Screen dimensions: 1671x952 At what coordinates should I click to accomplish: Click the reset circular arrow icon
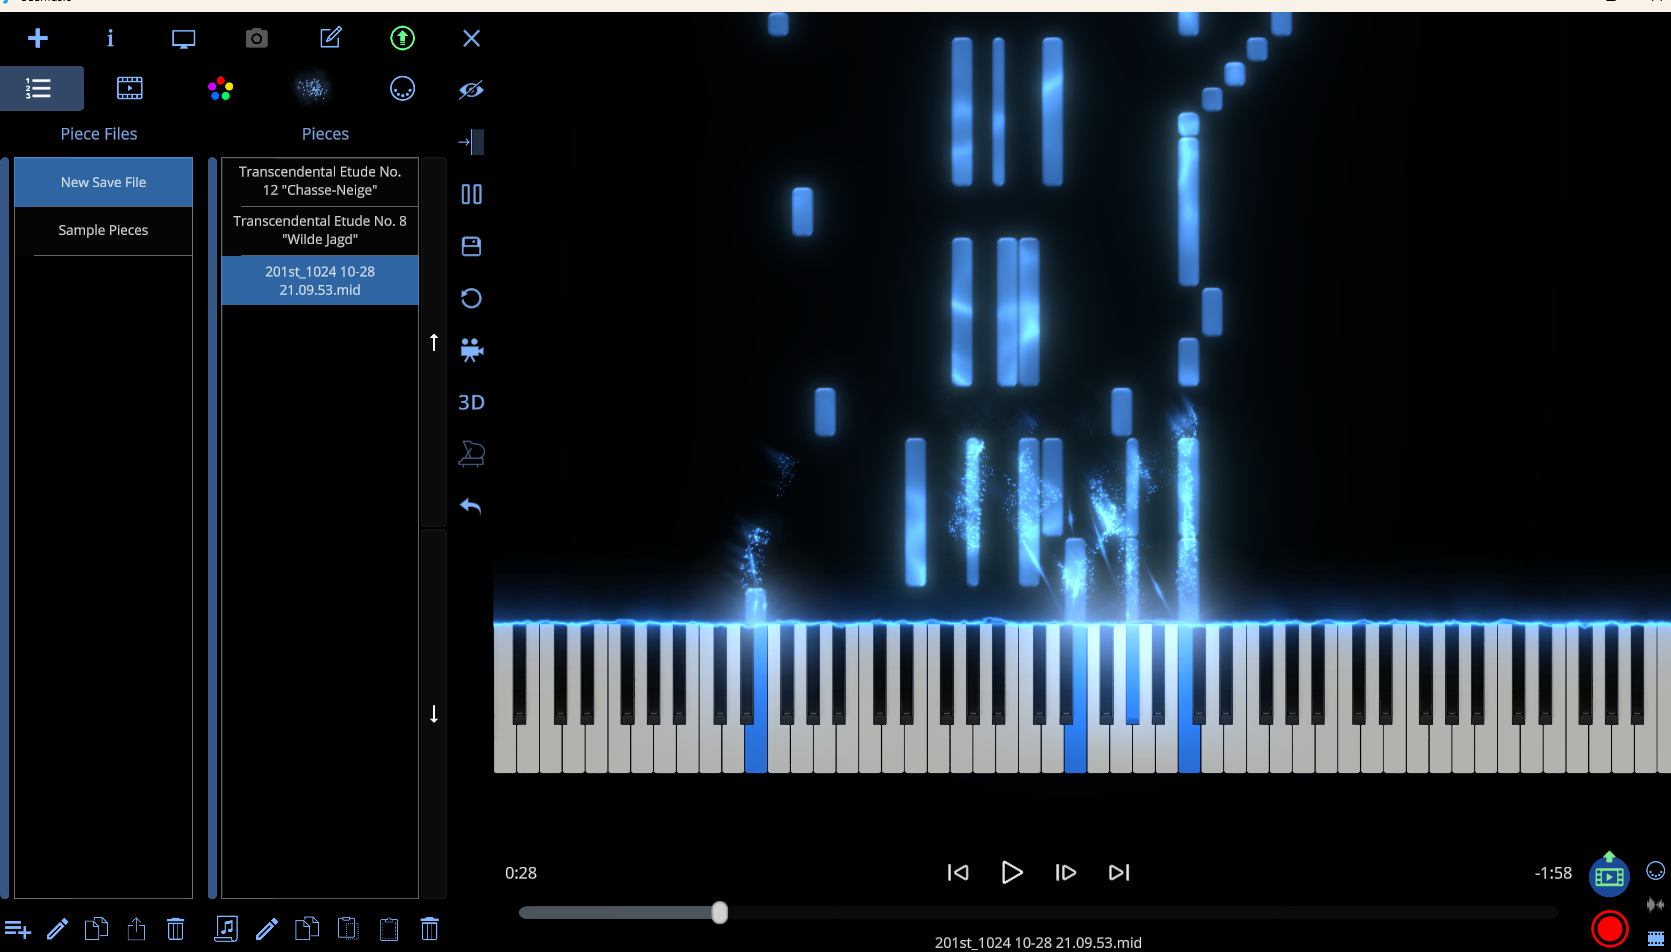pyautogui.click(x=471, y=298)
